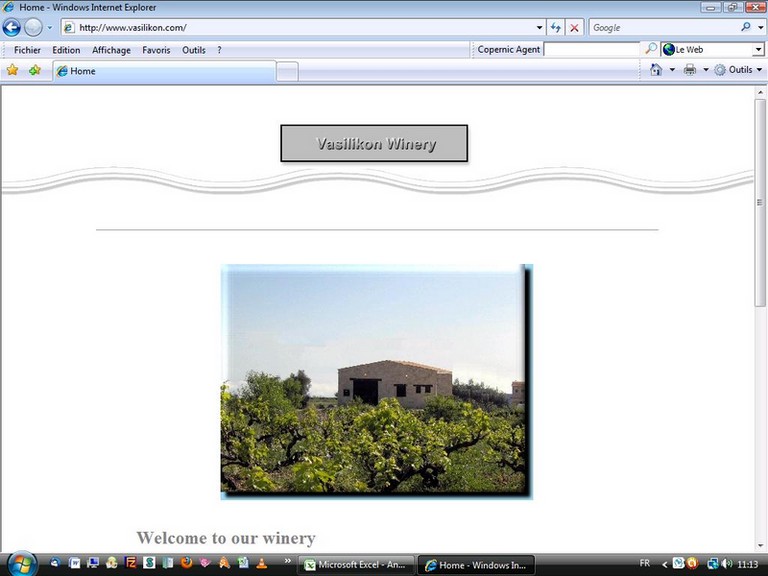Expand the Outils command bar dropdown
768x576 pixels.
pyautogui.click(x=759, y=70)
